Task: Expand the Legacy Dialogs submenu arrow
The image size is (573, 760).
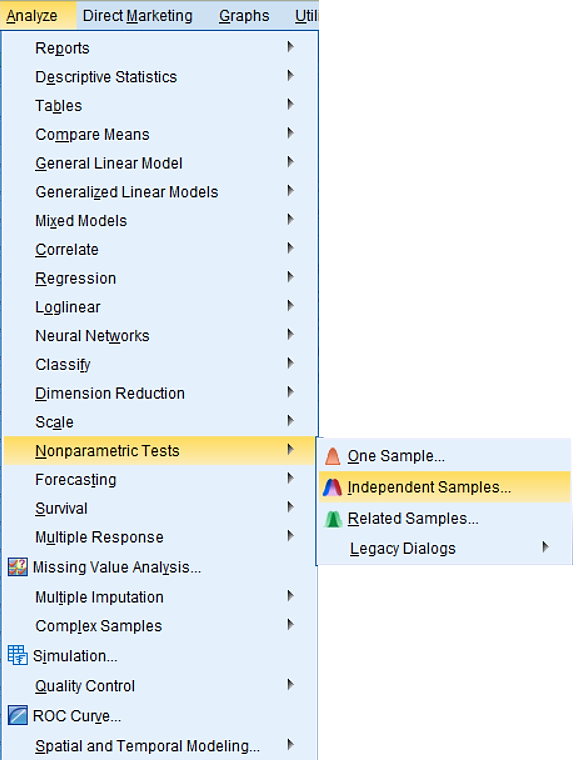Action: tap(546, 547)
